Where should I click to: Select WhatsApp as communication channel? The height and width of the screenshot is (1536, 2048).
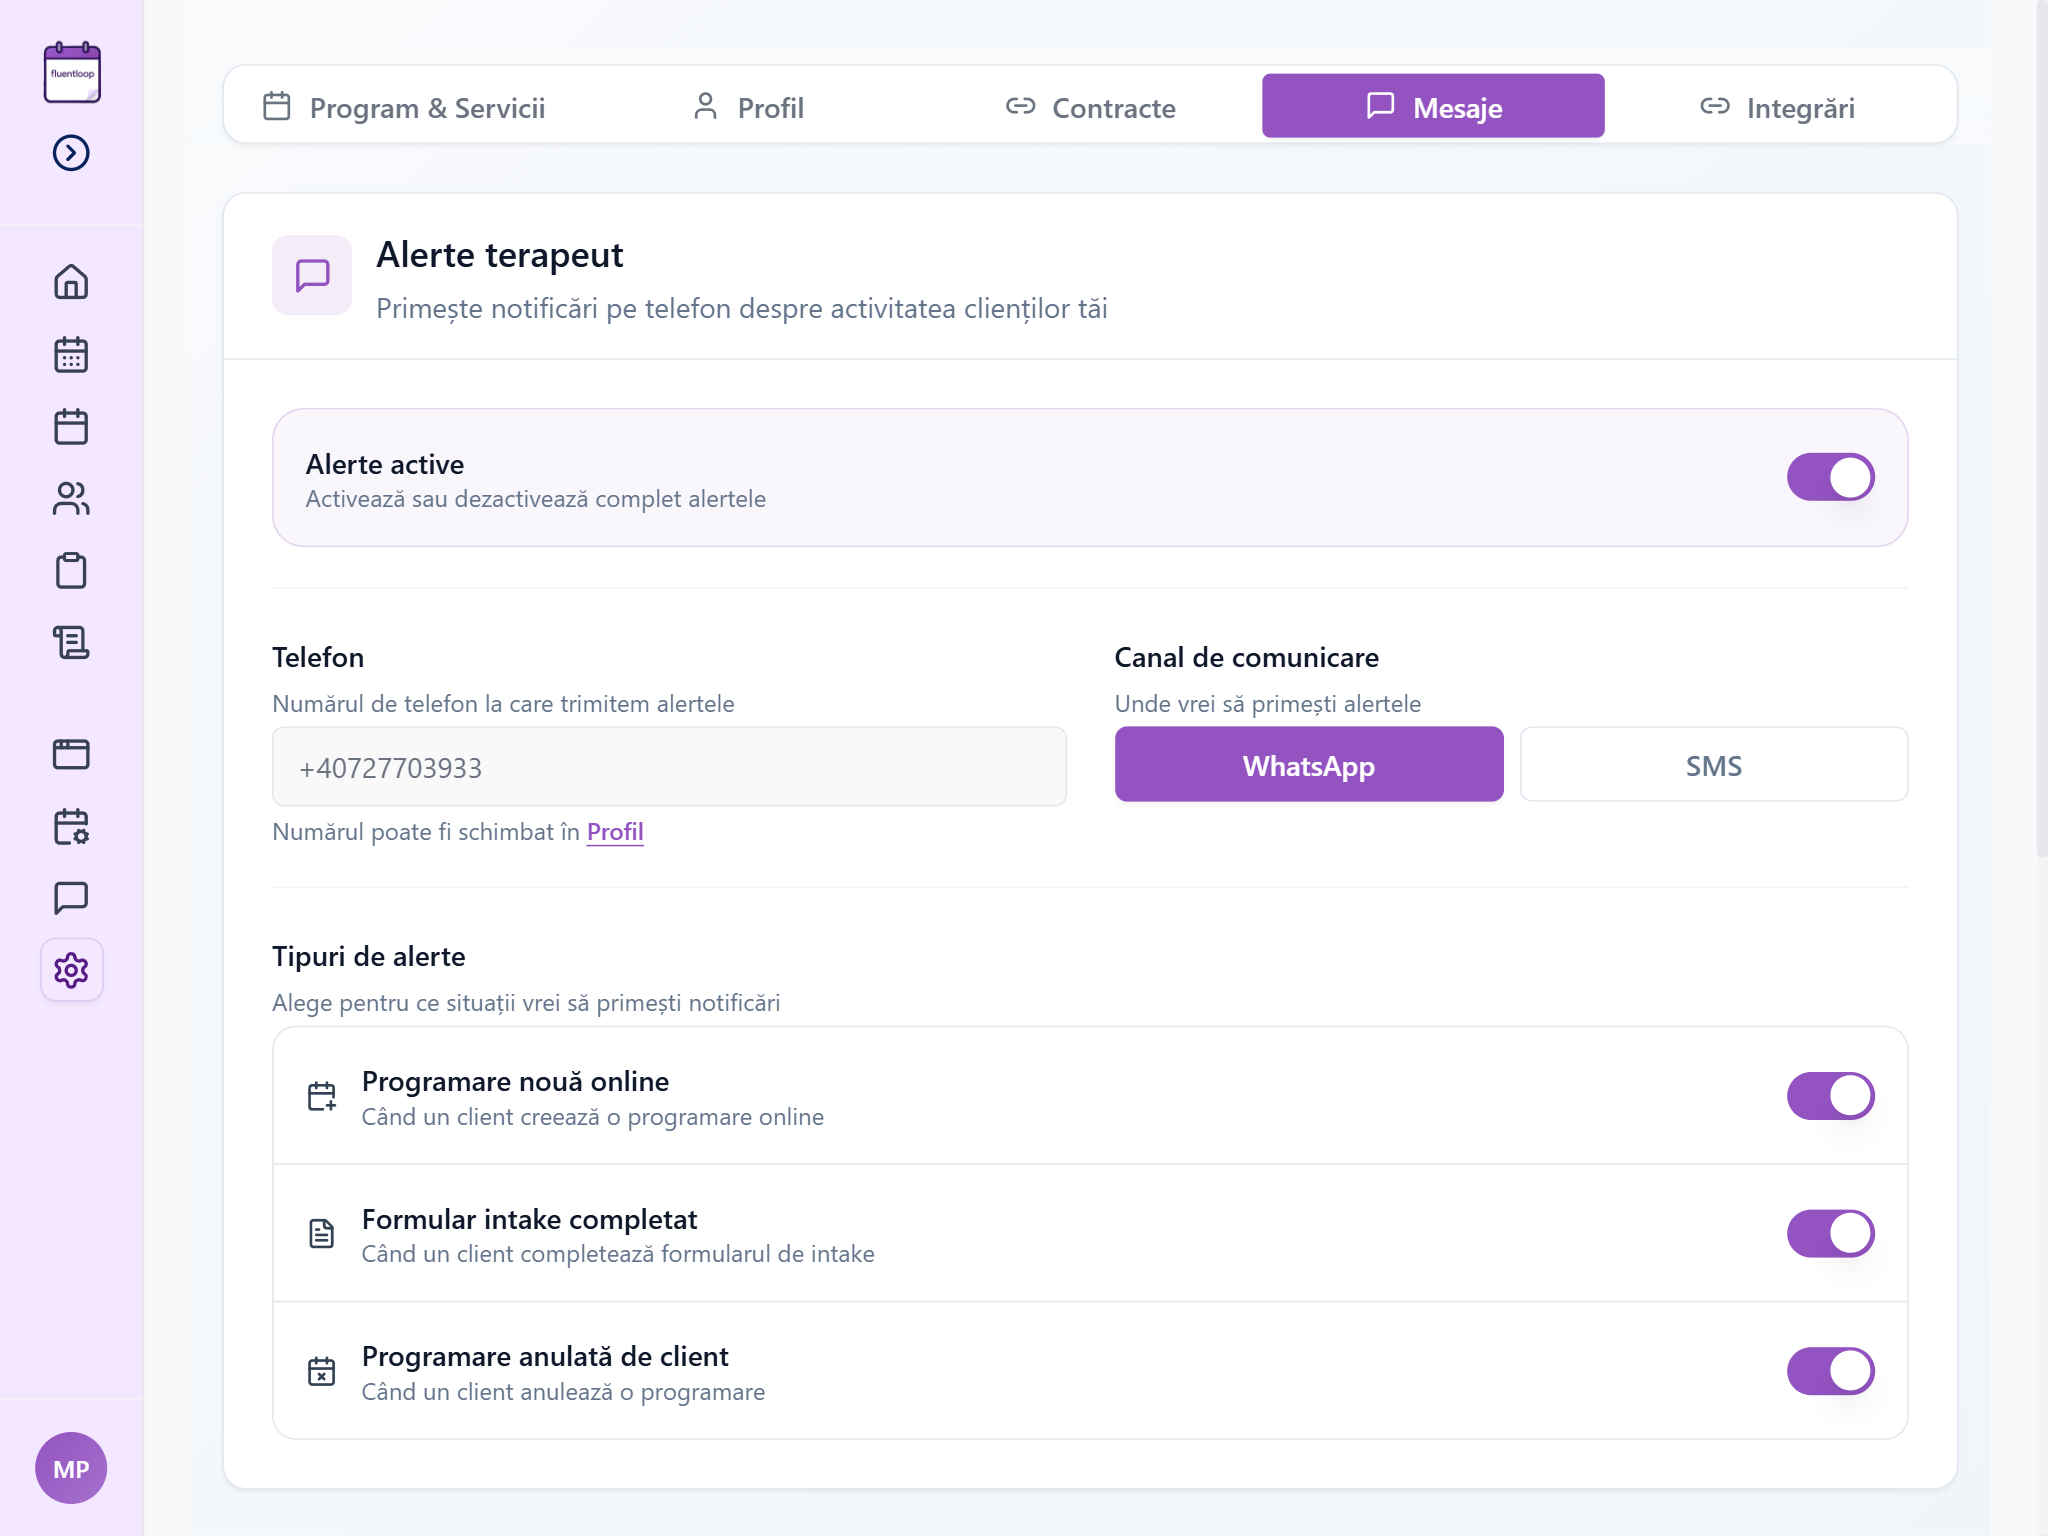[1309, 765]
